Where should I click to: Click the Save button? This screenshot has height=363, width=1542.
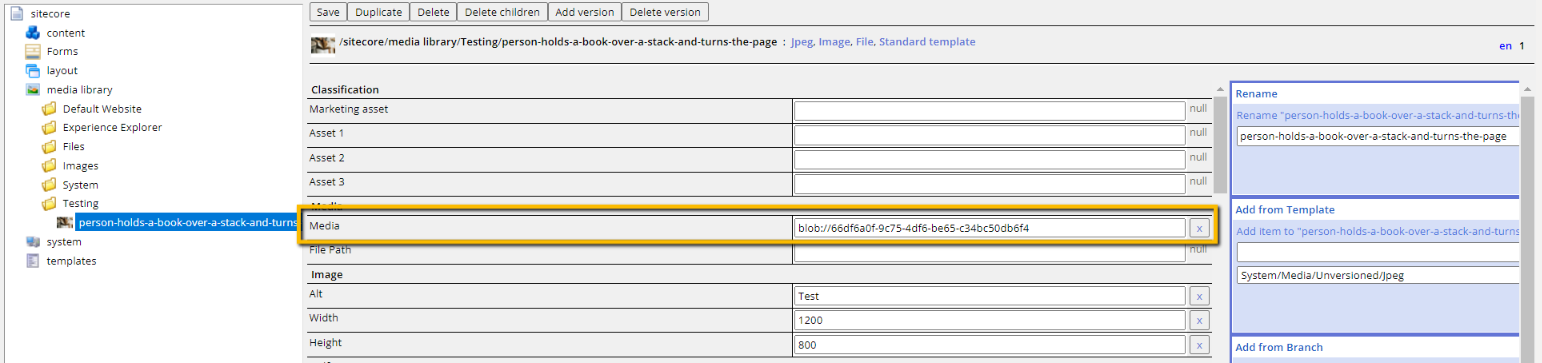329,12
